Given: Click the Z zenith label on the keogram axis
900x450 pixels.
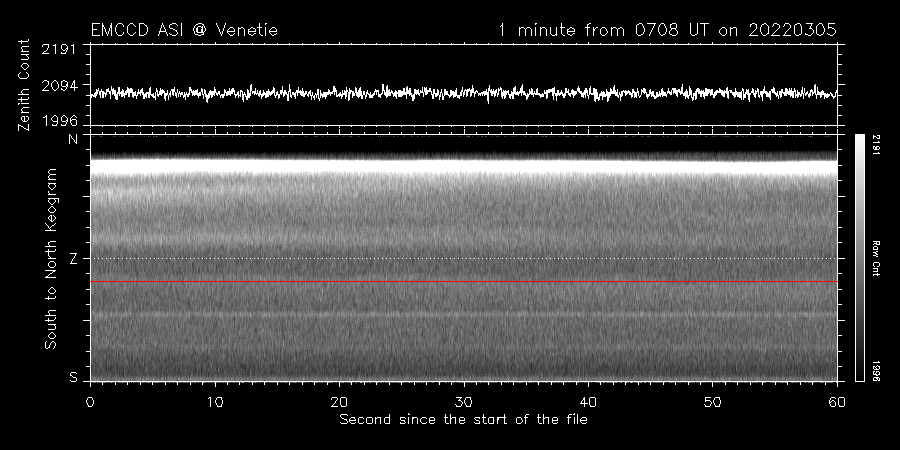Looking at the screenshot, I should [73, 259].
